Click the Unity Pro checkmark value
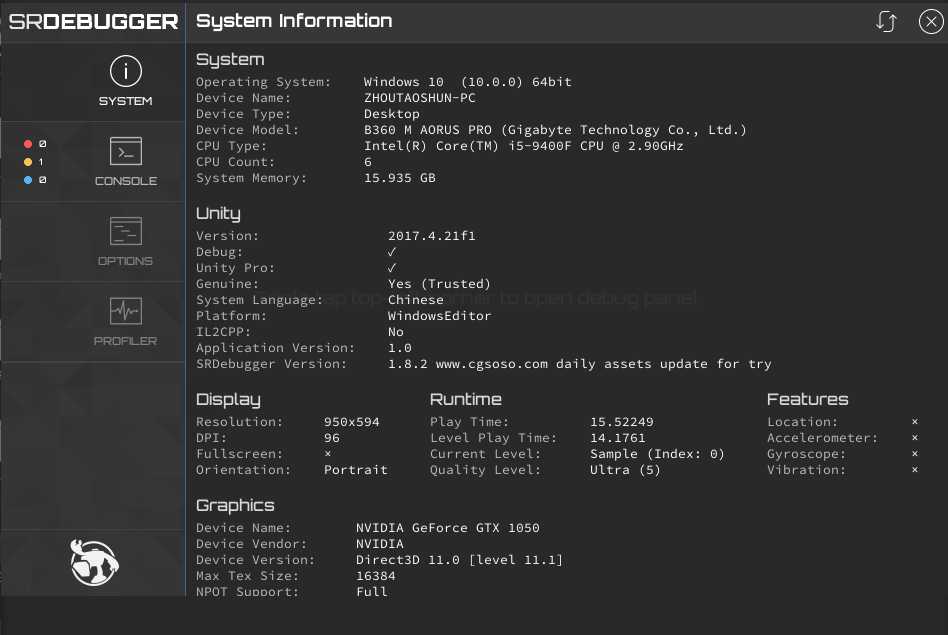 pyautogui.click(x=392, y=267)
